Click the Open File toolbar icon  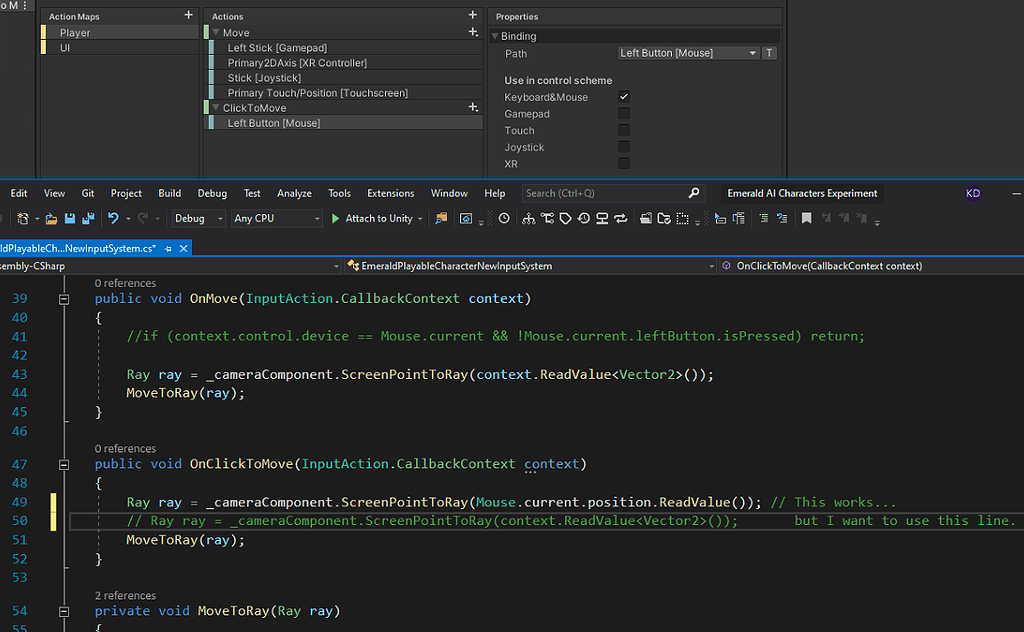click(52, 218)
